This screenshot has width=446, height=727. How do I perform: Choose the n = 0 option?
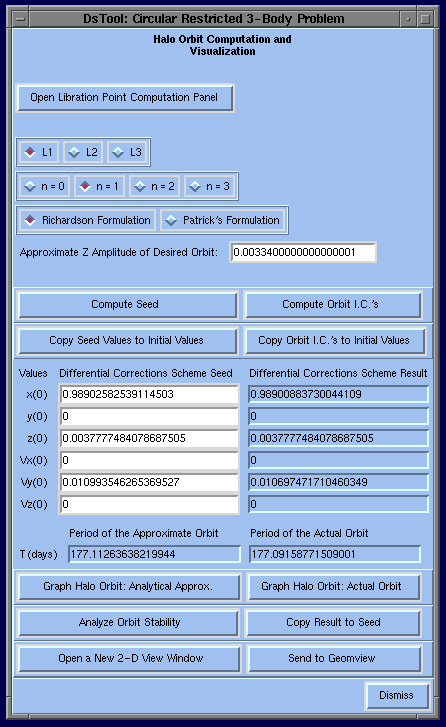[45, 186]
